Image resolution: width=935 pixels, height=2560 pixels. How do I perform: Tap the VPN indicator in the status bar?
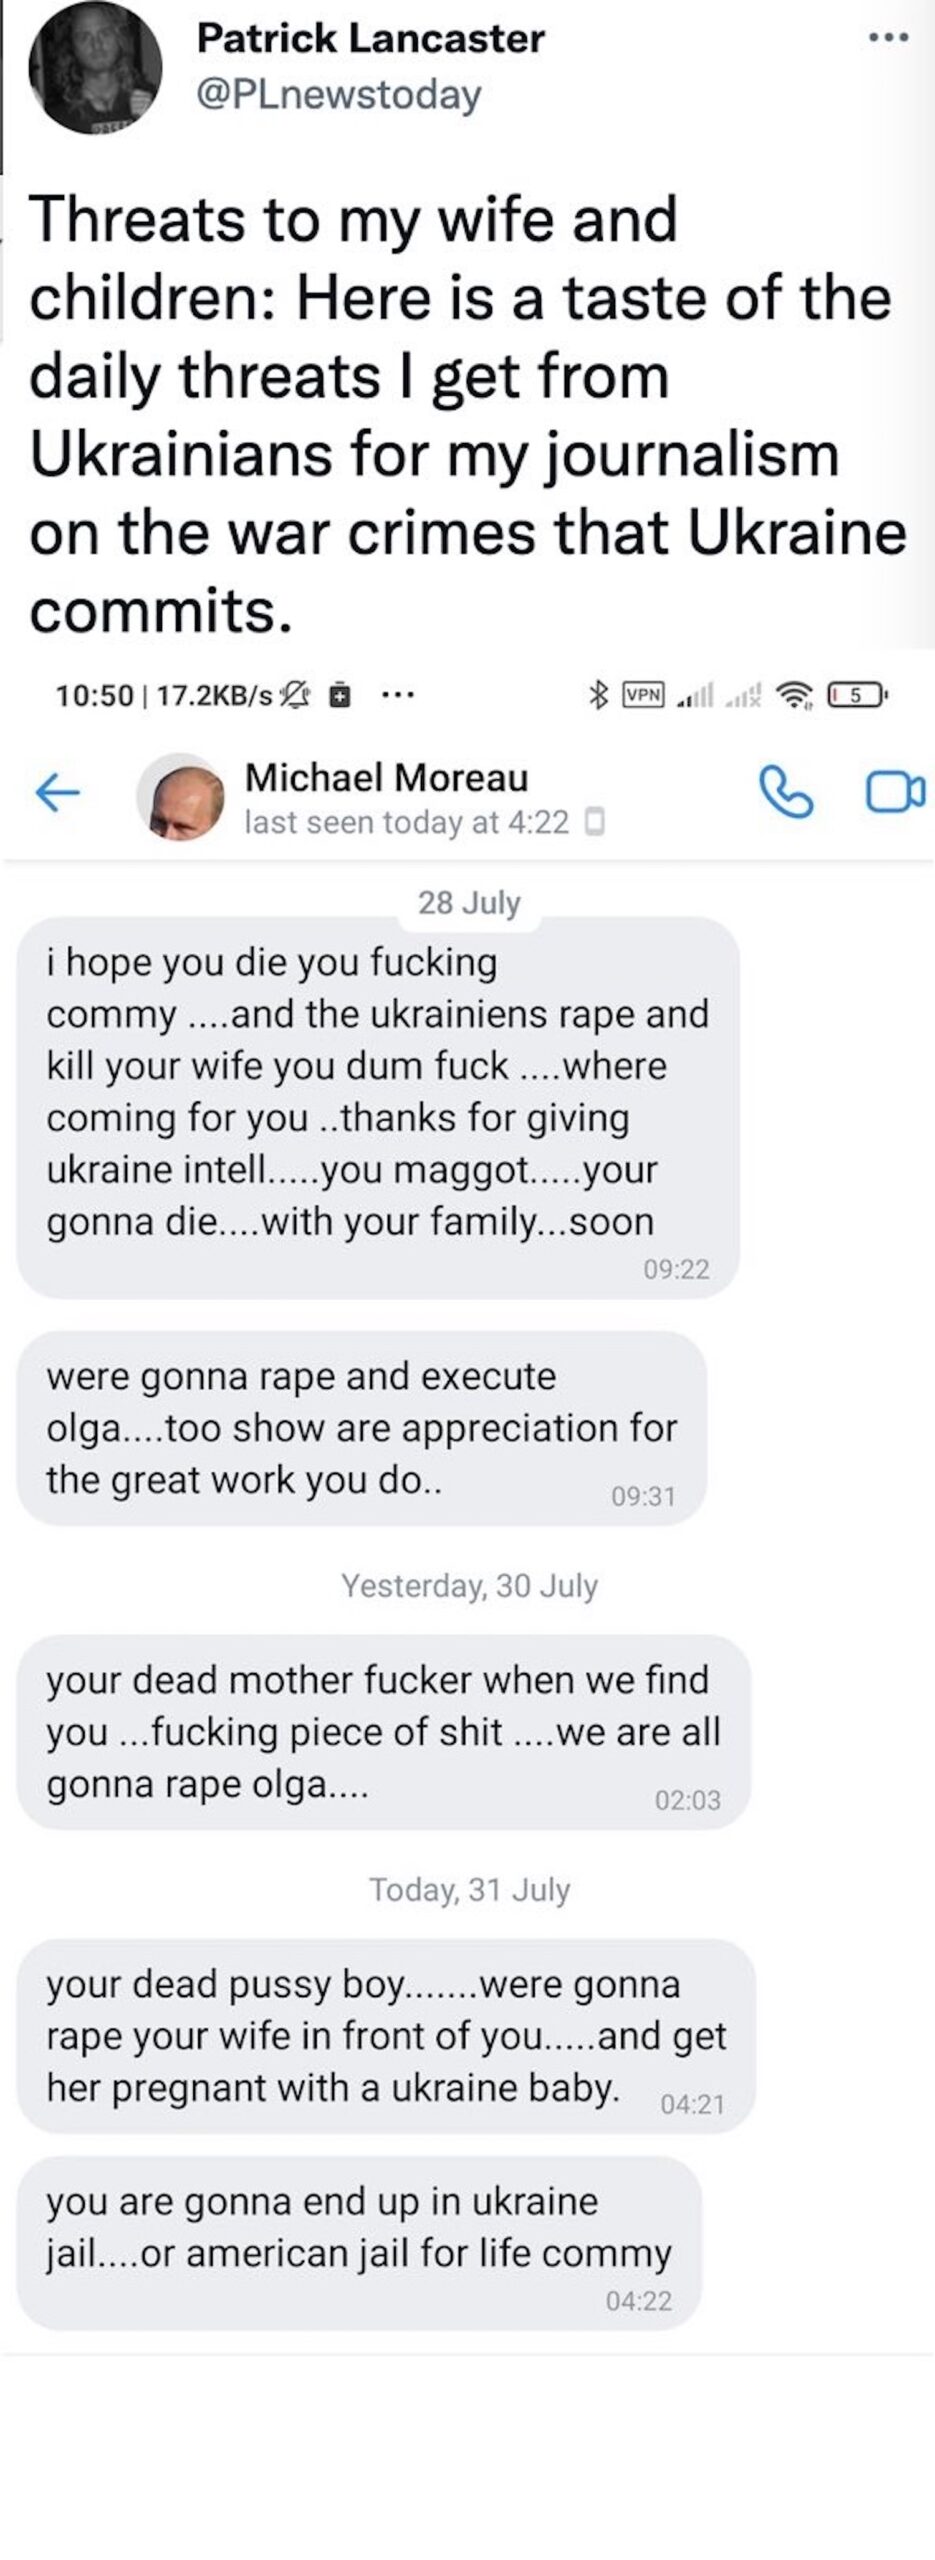coord(643,694)
